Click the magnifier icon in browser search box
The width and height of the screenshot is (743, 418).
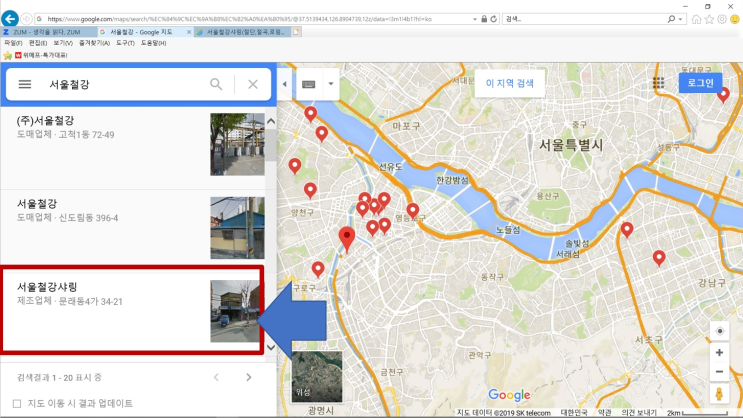(671, 19)
